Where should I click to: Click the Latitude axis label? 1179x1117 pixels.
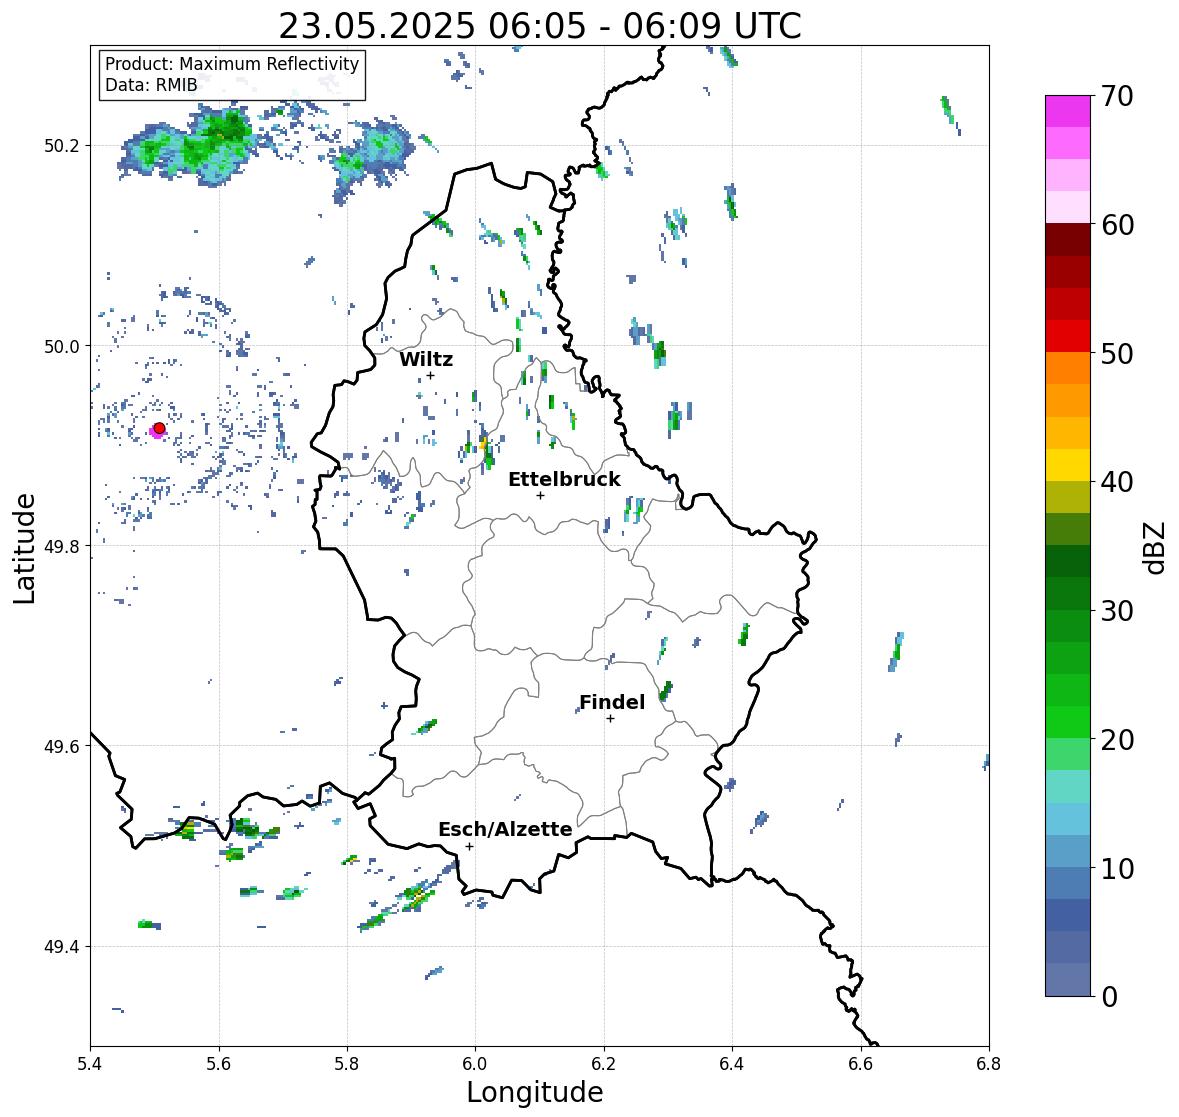pyautogui.click(x=24, y=548)
